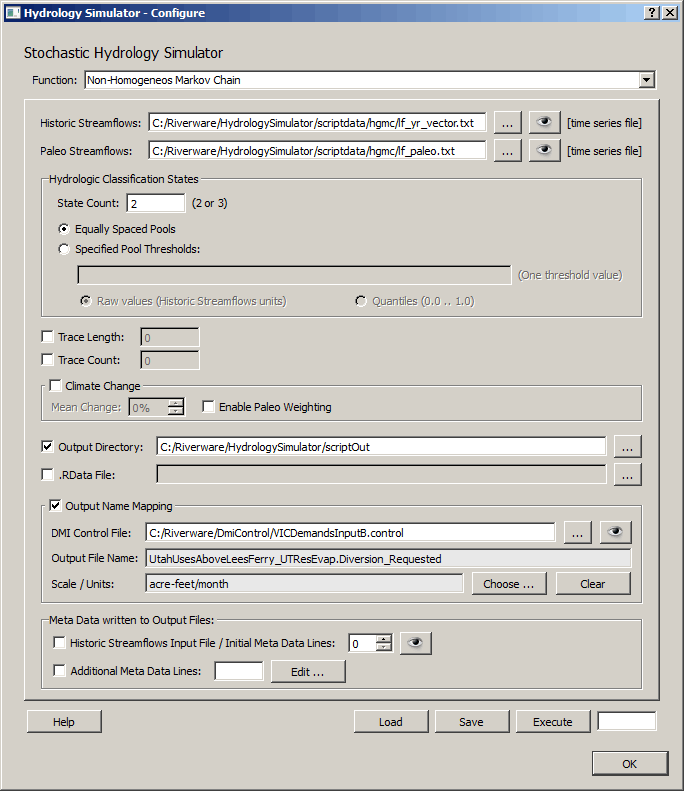
Task: Click the Scale / Units field
Action: (304, 584)
